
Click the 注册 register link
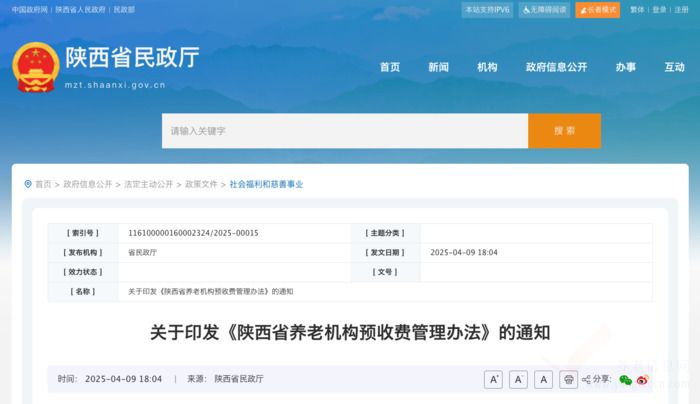tap(681, 10)
